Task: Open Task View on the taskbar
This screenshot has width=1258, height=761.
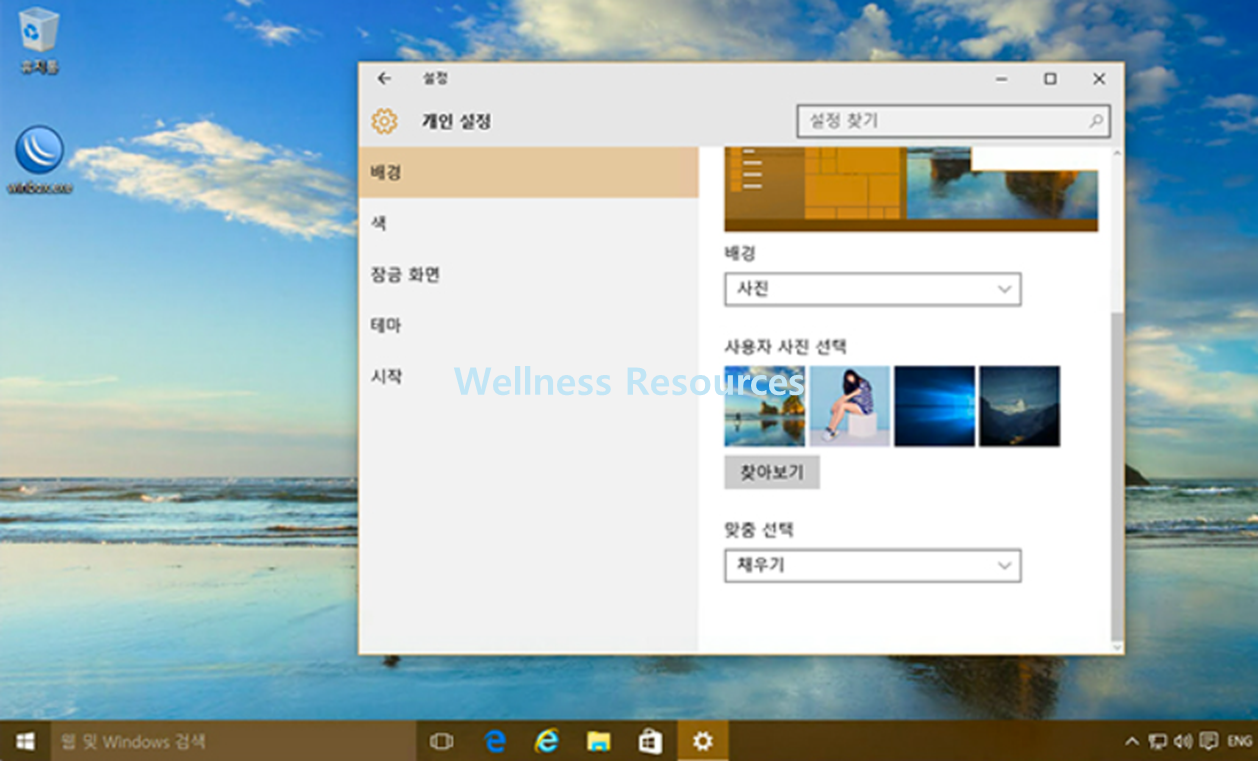Action: tap(441, 741)
